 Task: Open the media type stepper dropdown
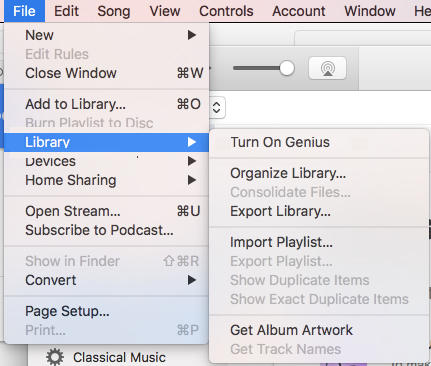217,107
